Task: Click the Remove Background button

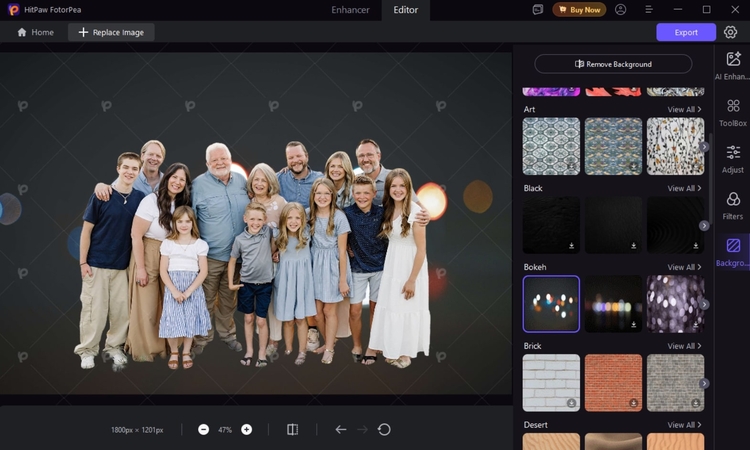Action: tap(613, 64)
